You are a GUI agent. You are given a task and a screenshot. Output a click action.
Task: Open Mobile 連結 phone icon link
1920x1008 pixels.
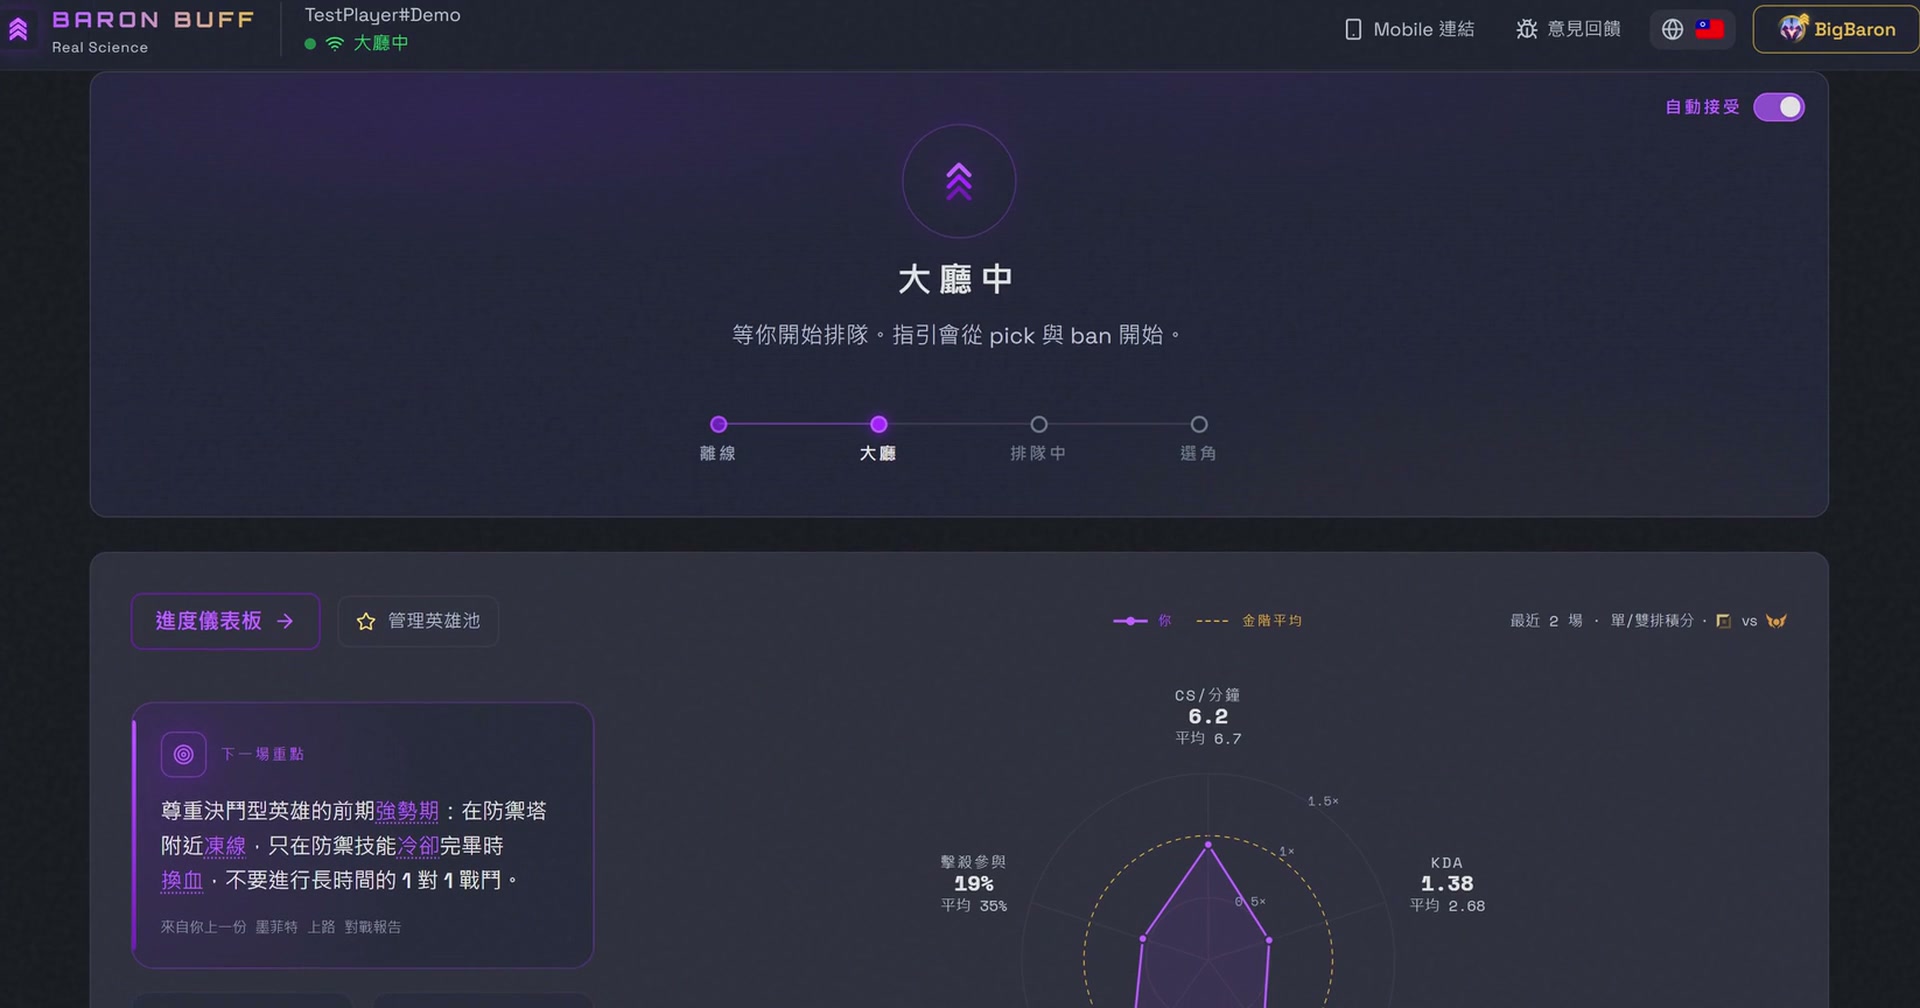1353,29
